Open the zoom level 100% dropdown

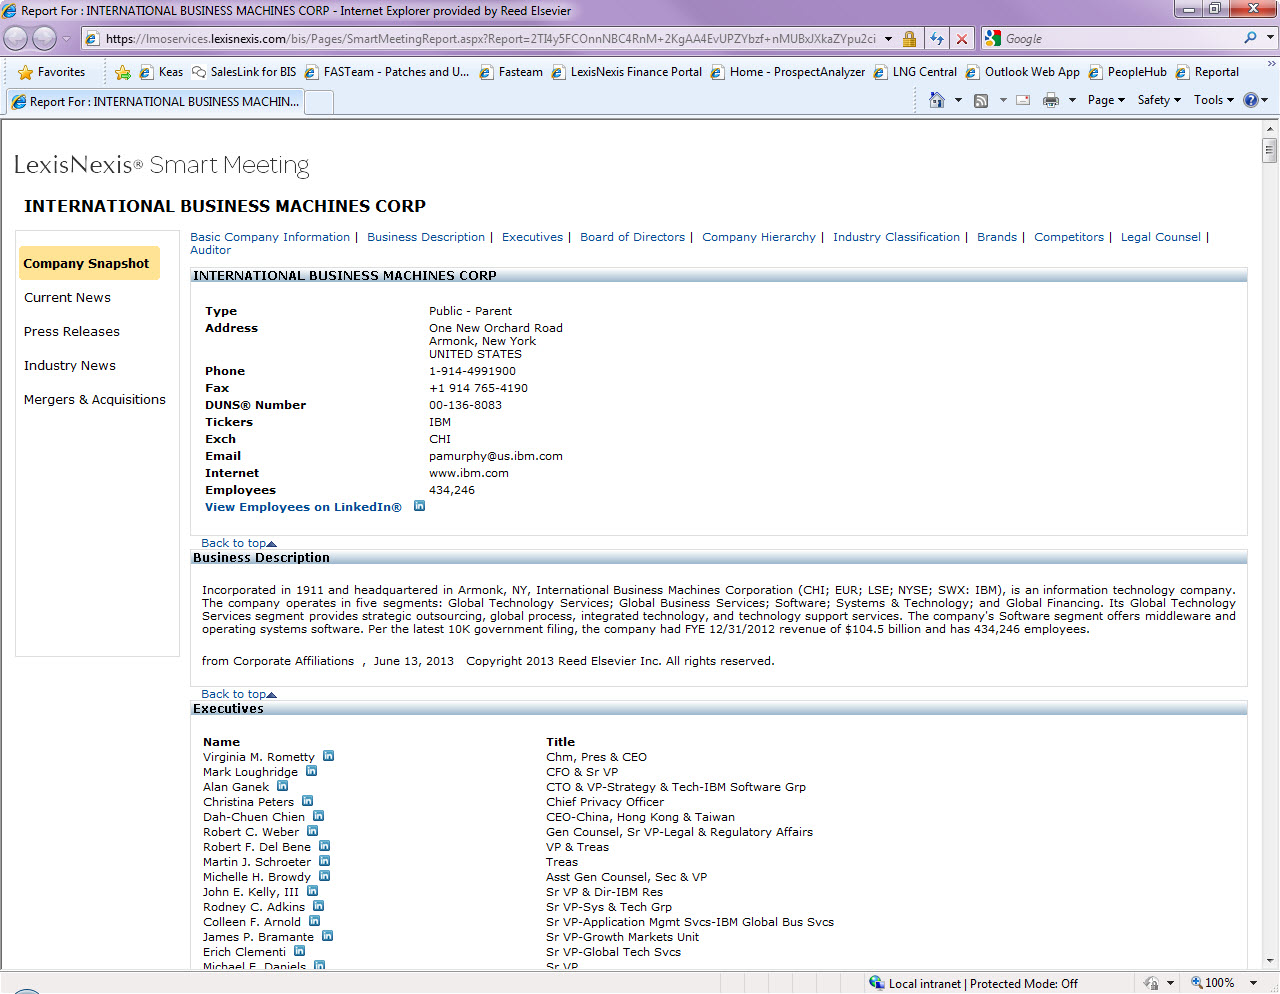pyautogui.click(x=1253, y=983)
